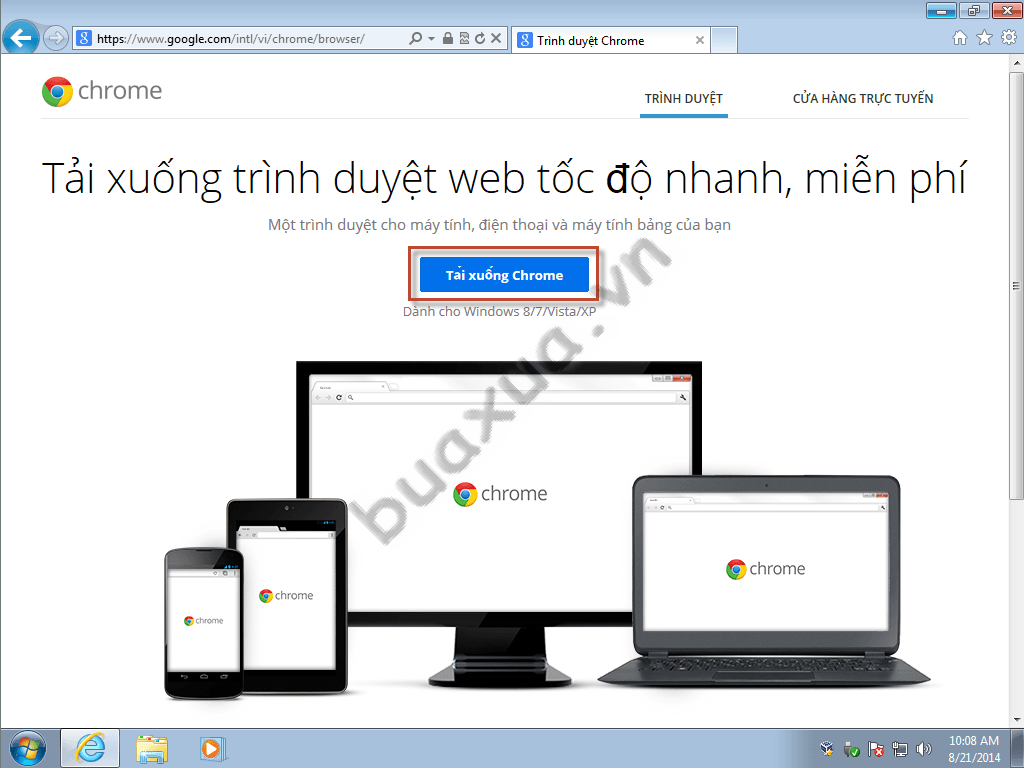Click the first system tray icon with the star

827,748
